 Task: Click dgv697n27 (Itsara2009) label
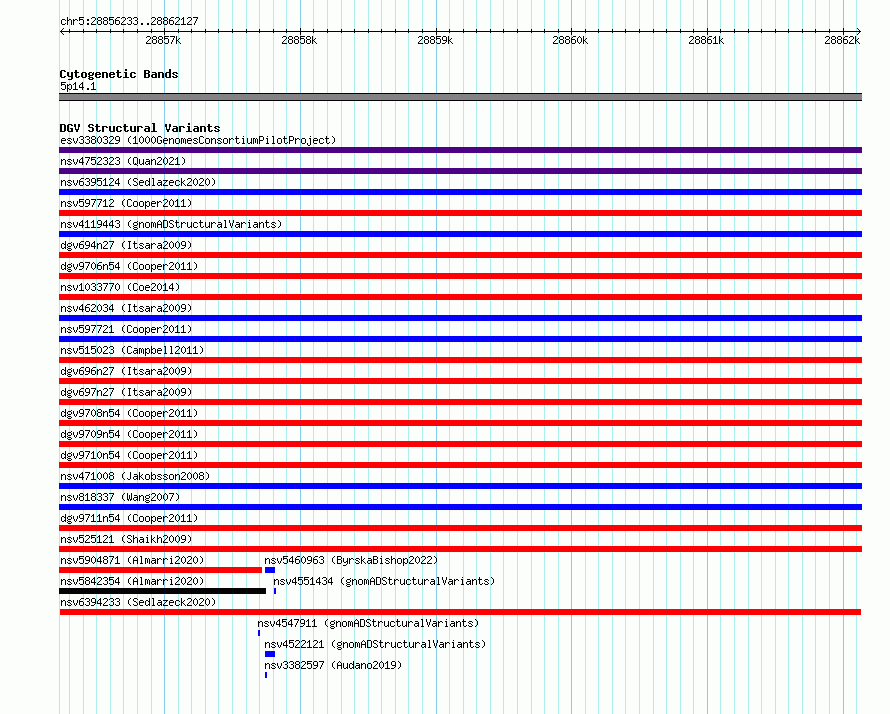(126, 392)
